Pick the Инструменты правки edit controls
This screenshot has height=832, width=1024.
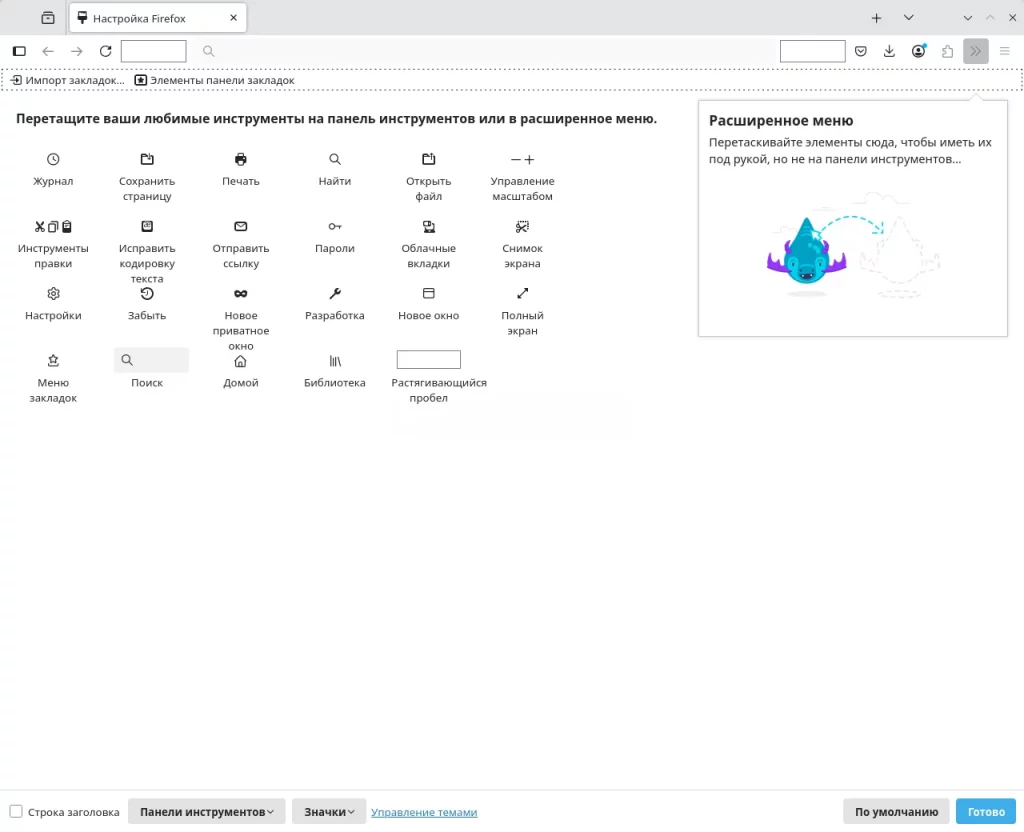point(53,227)
